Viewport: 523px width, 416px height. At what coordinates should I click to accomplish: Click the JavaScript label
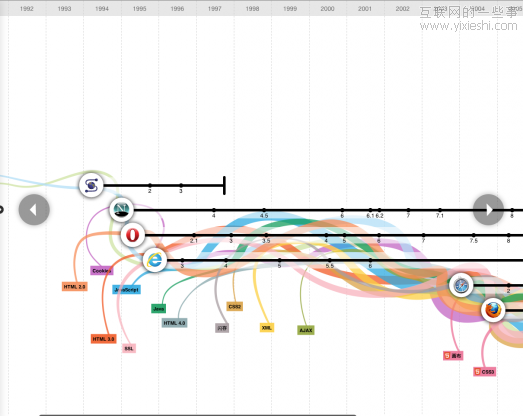pos(126,290)
